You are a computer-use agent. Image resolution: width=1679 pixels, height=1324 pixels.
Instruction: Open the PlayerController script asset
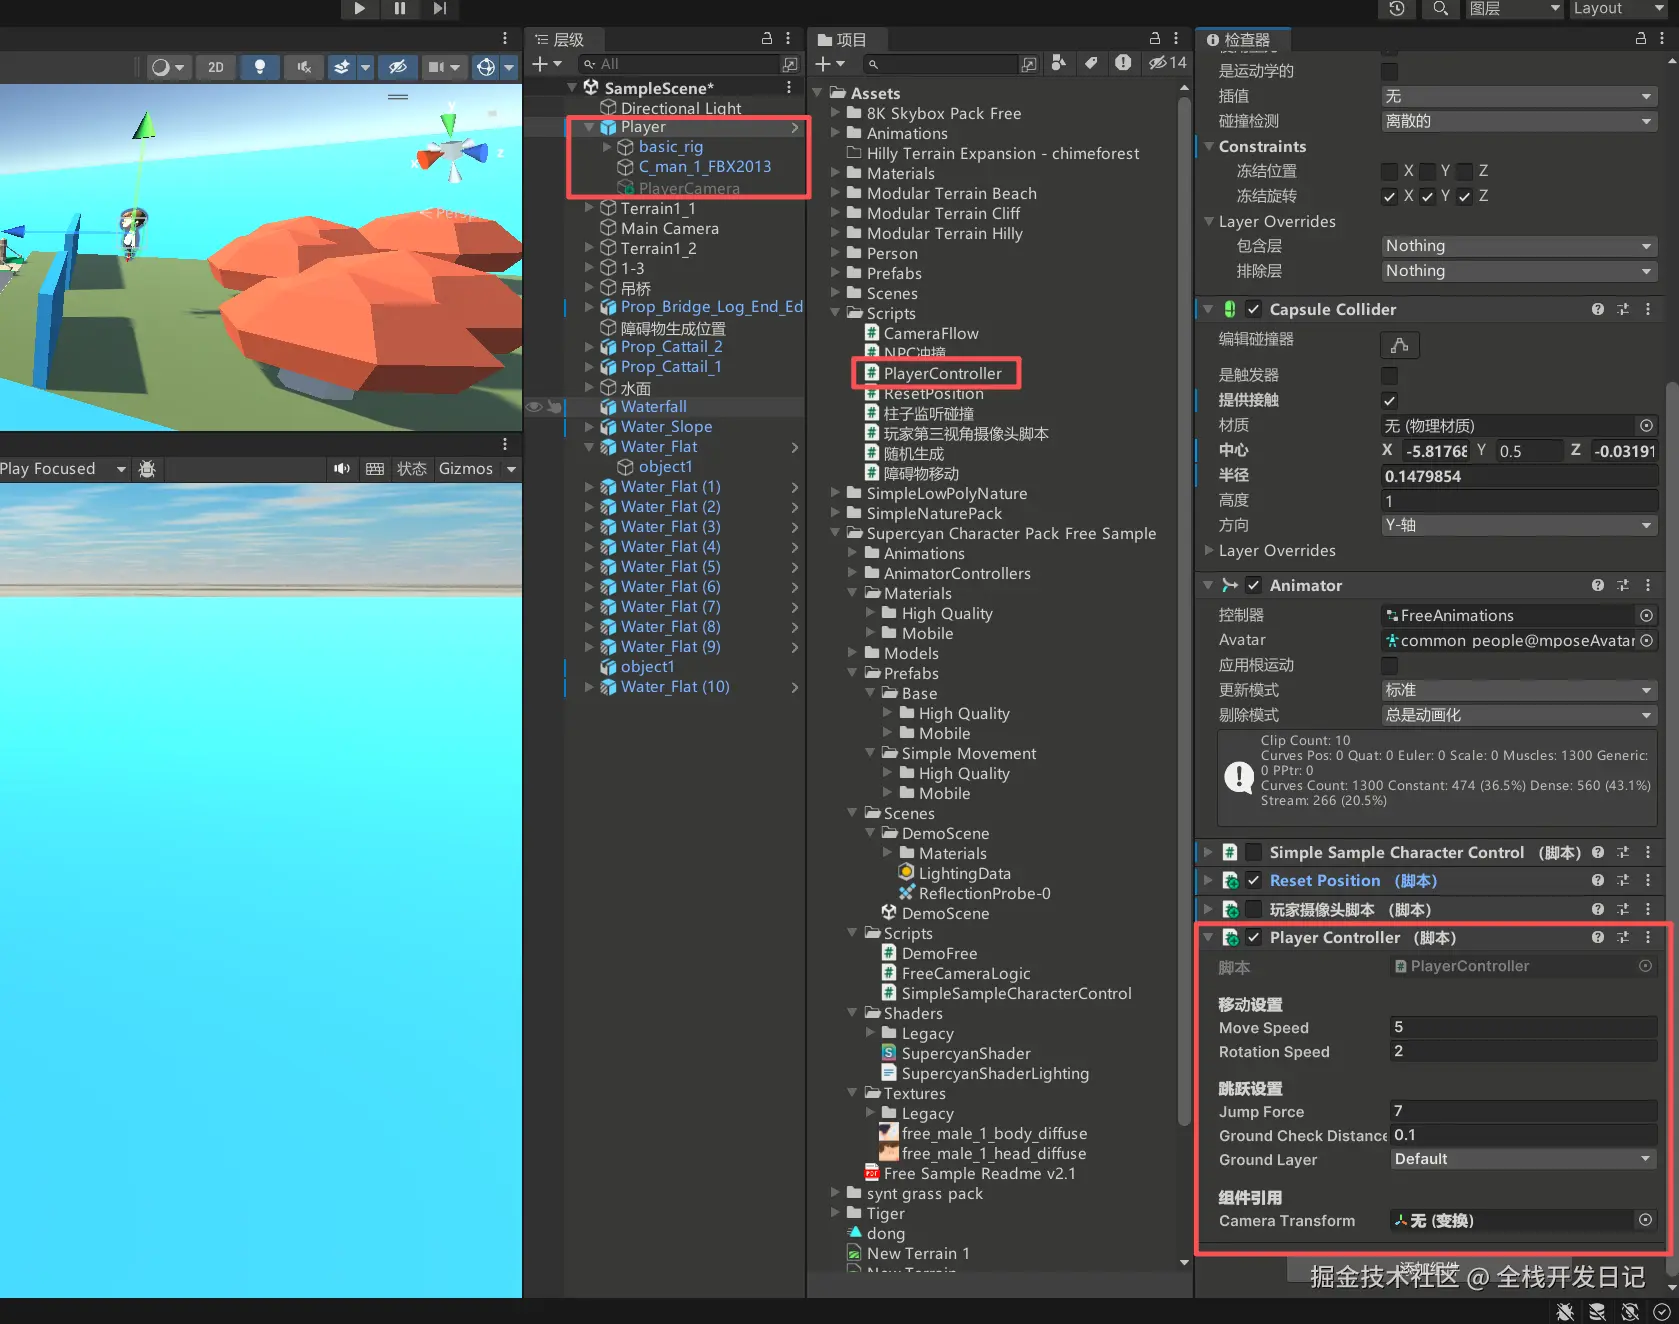(942, 373)
